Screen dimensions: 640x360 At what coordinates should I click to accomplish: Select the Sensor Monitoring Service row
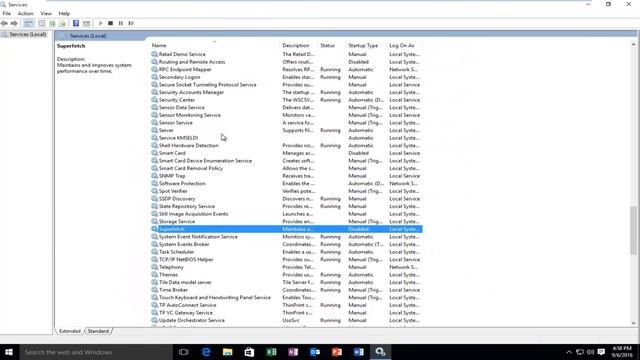pyautogui.click(x=286, y=115)
